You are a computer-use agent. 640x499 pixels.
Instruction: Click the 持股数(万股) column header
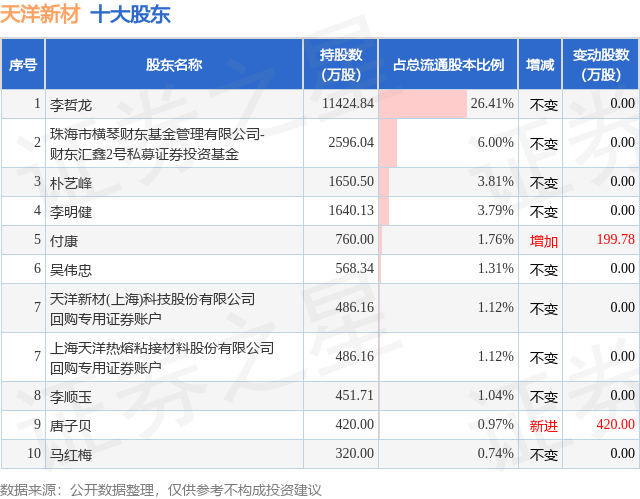(x=341, y=64)
